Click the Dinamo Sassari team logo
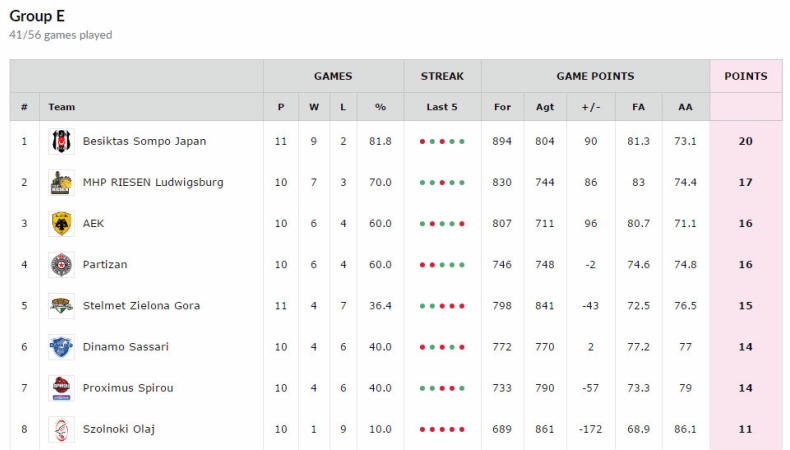This screenshot has height=450, width=790. coord(61,347)
